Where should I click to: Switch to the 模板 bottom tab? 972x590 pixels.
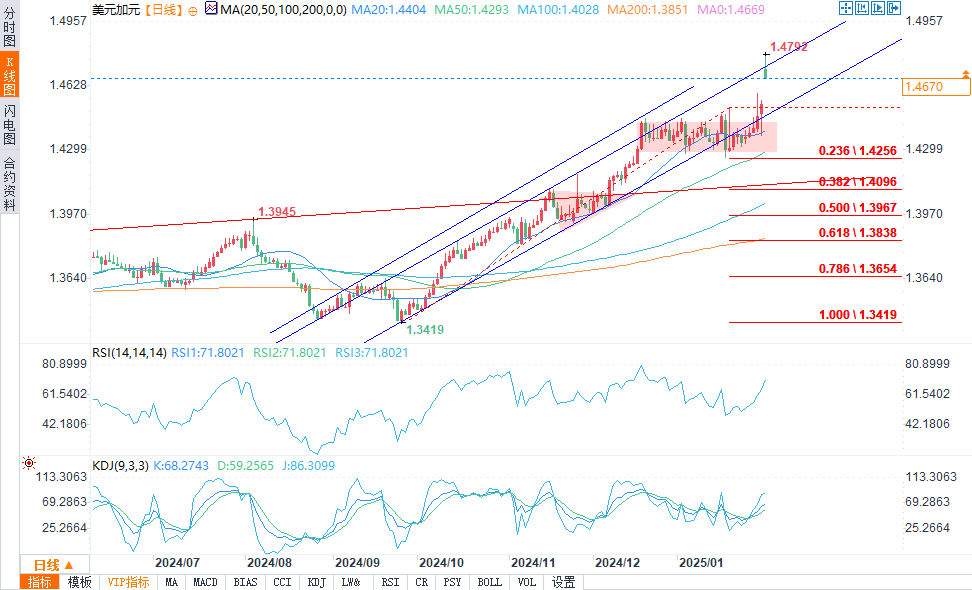pyautogui.click(x=79, y=582)
